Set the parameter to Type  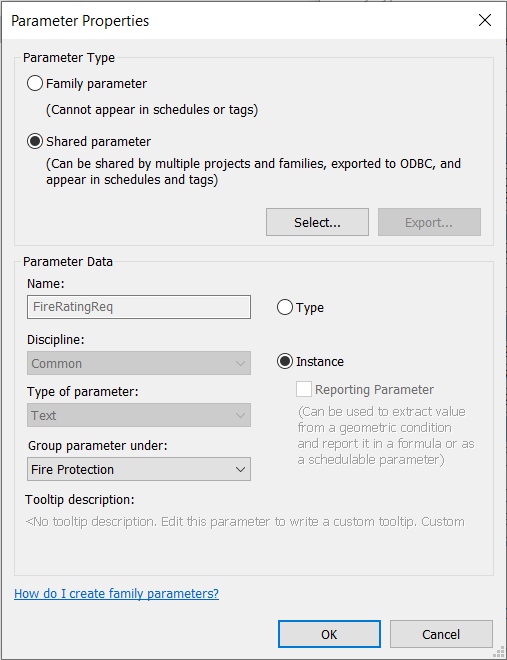coord(285,307)
